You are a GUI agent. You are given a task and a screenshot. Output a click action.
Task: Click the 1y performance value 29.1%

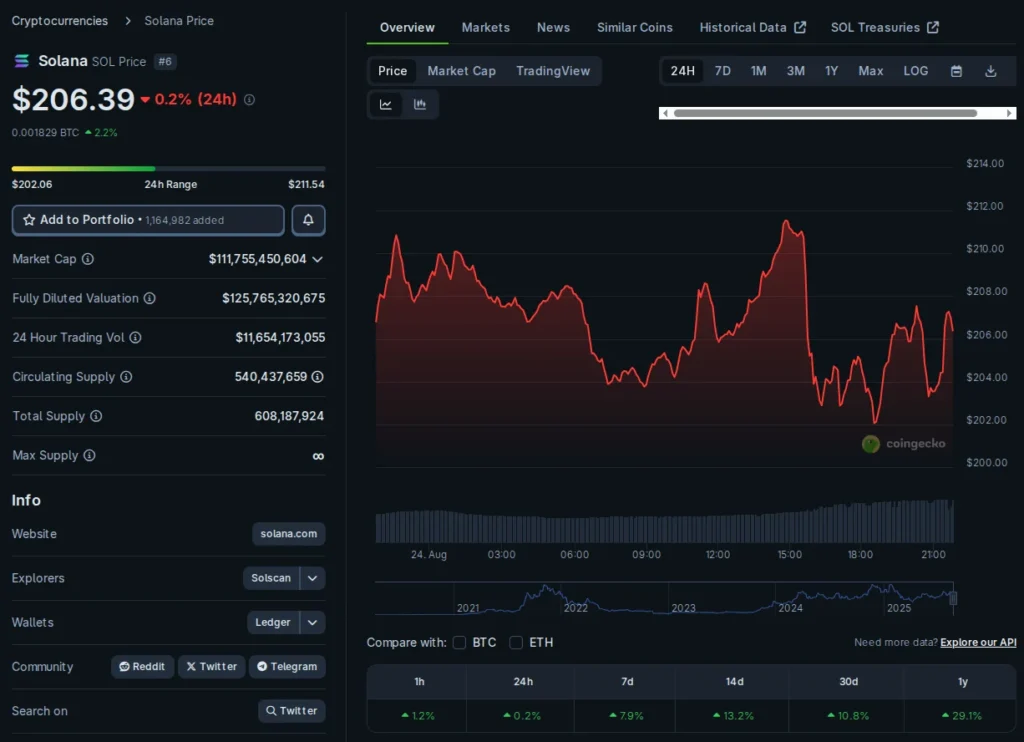point(961,716)
